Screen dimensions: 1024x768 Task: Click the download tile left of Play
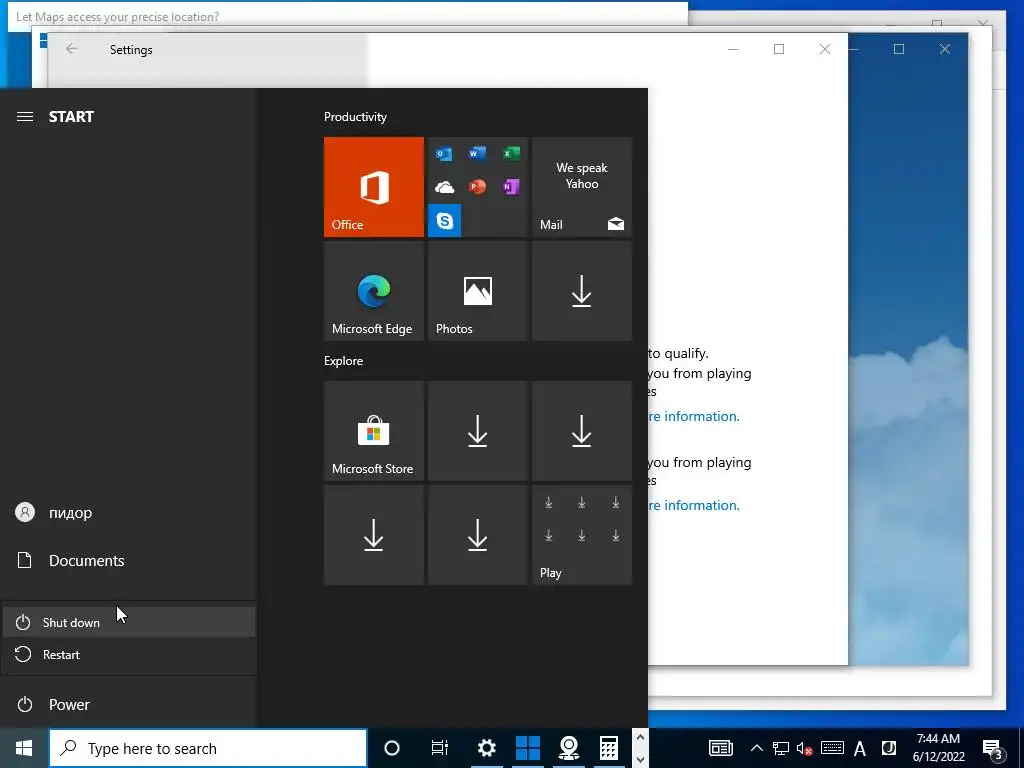477,535
